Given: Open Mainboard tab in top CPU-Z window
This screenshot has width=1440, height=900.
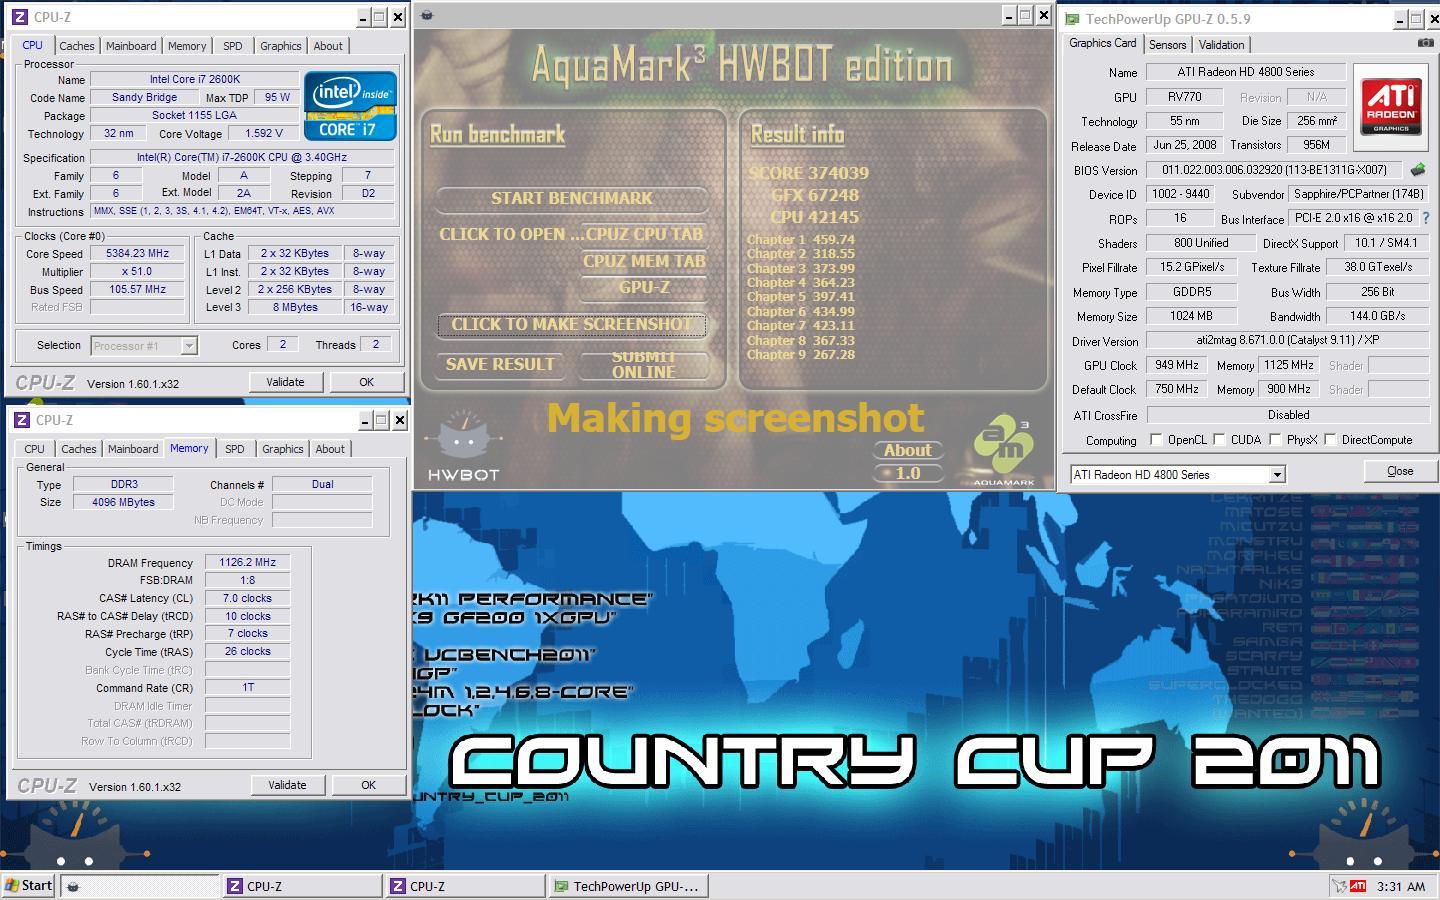Looking at the screenshot, I should (x=131, y=46).
